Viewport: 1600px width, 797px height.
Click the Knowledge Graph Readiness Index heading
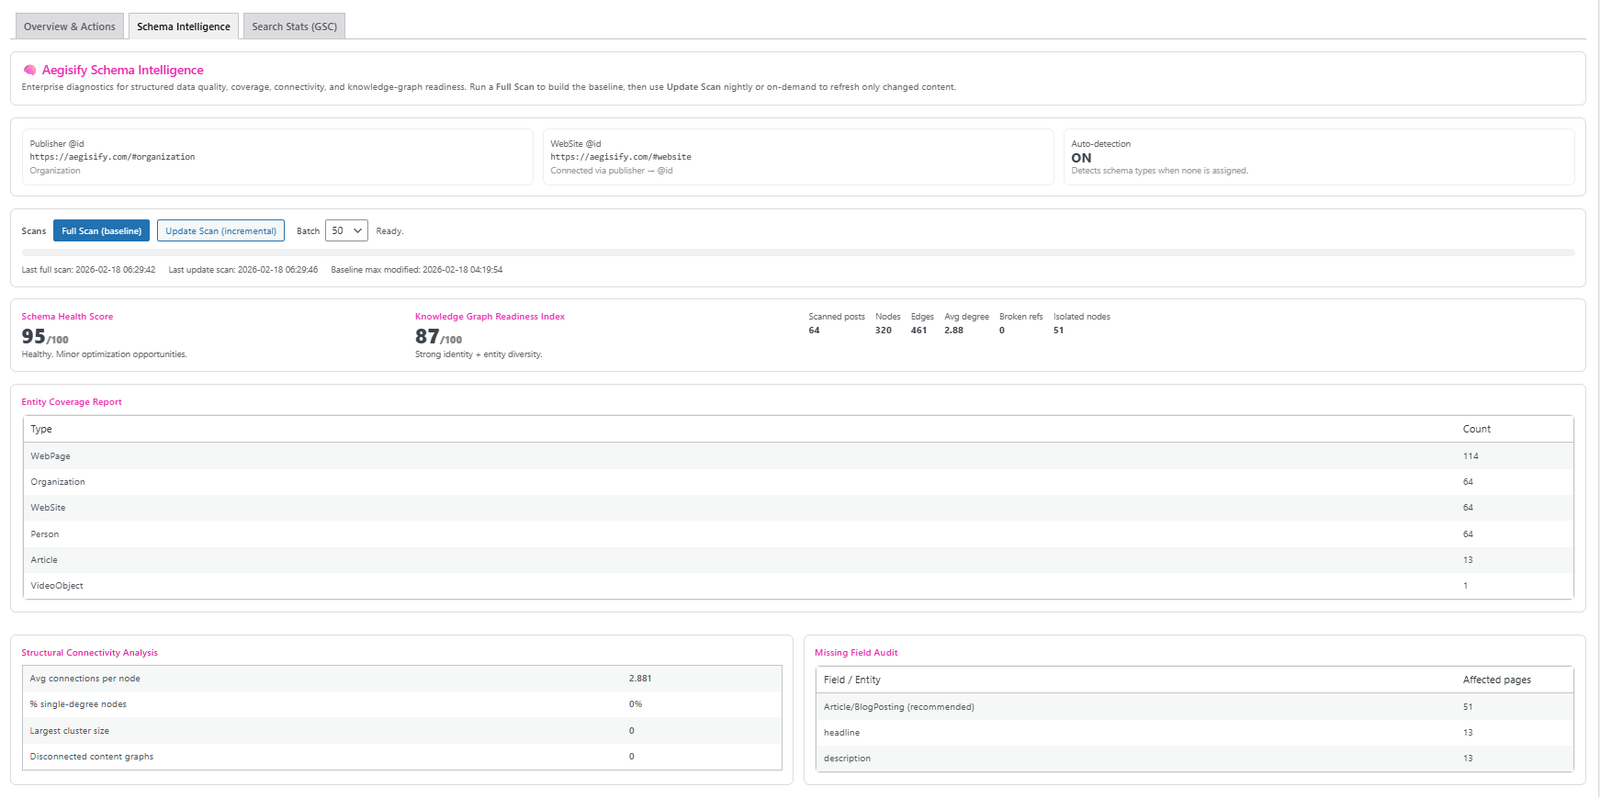coord(489,317)
